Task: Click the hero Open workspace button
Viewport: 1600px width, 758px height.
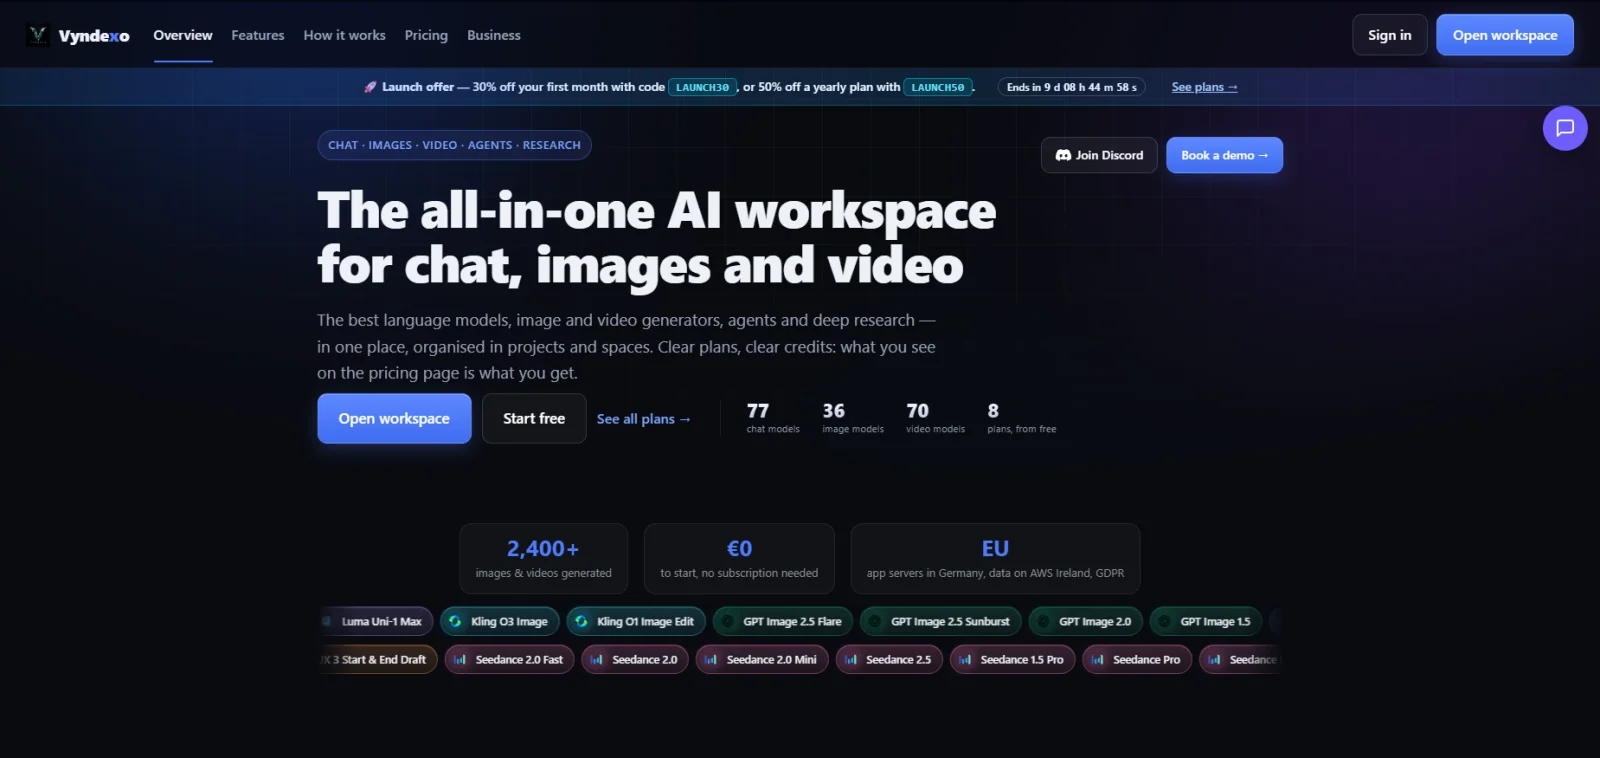Action: pos(394,418)
